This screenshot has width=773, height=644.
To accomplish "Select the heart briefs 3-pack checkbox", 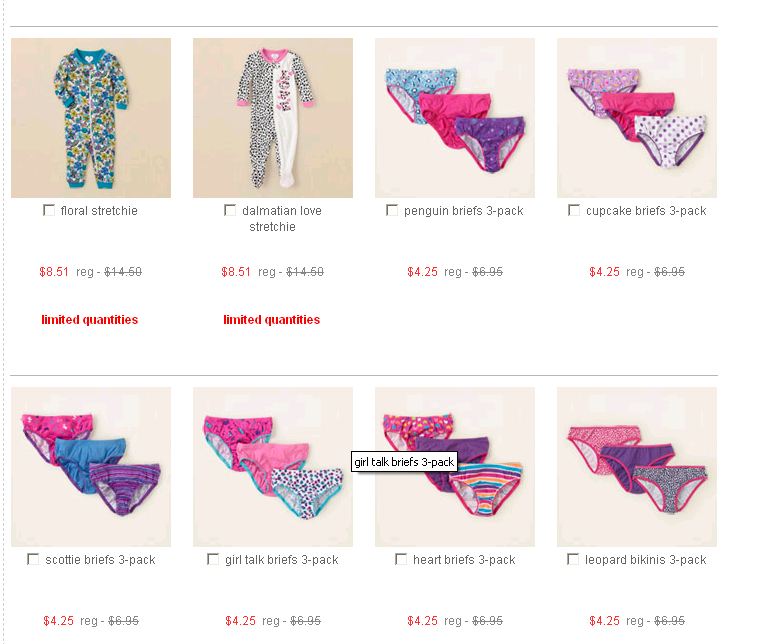I will coord(401,559).
